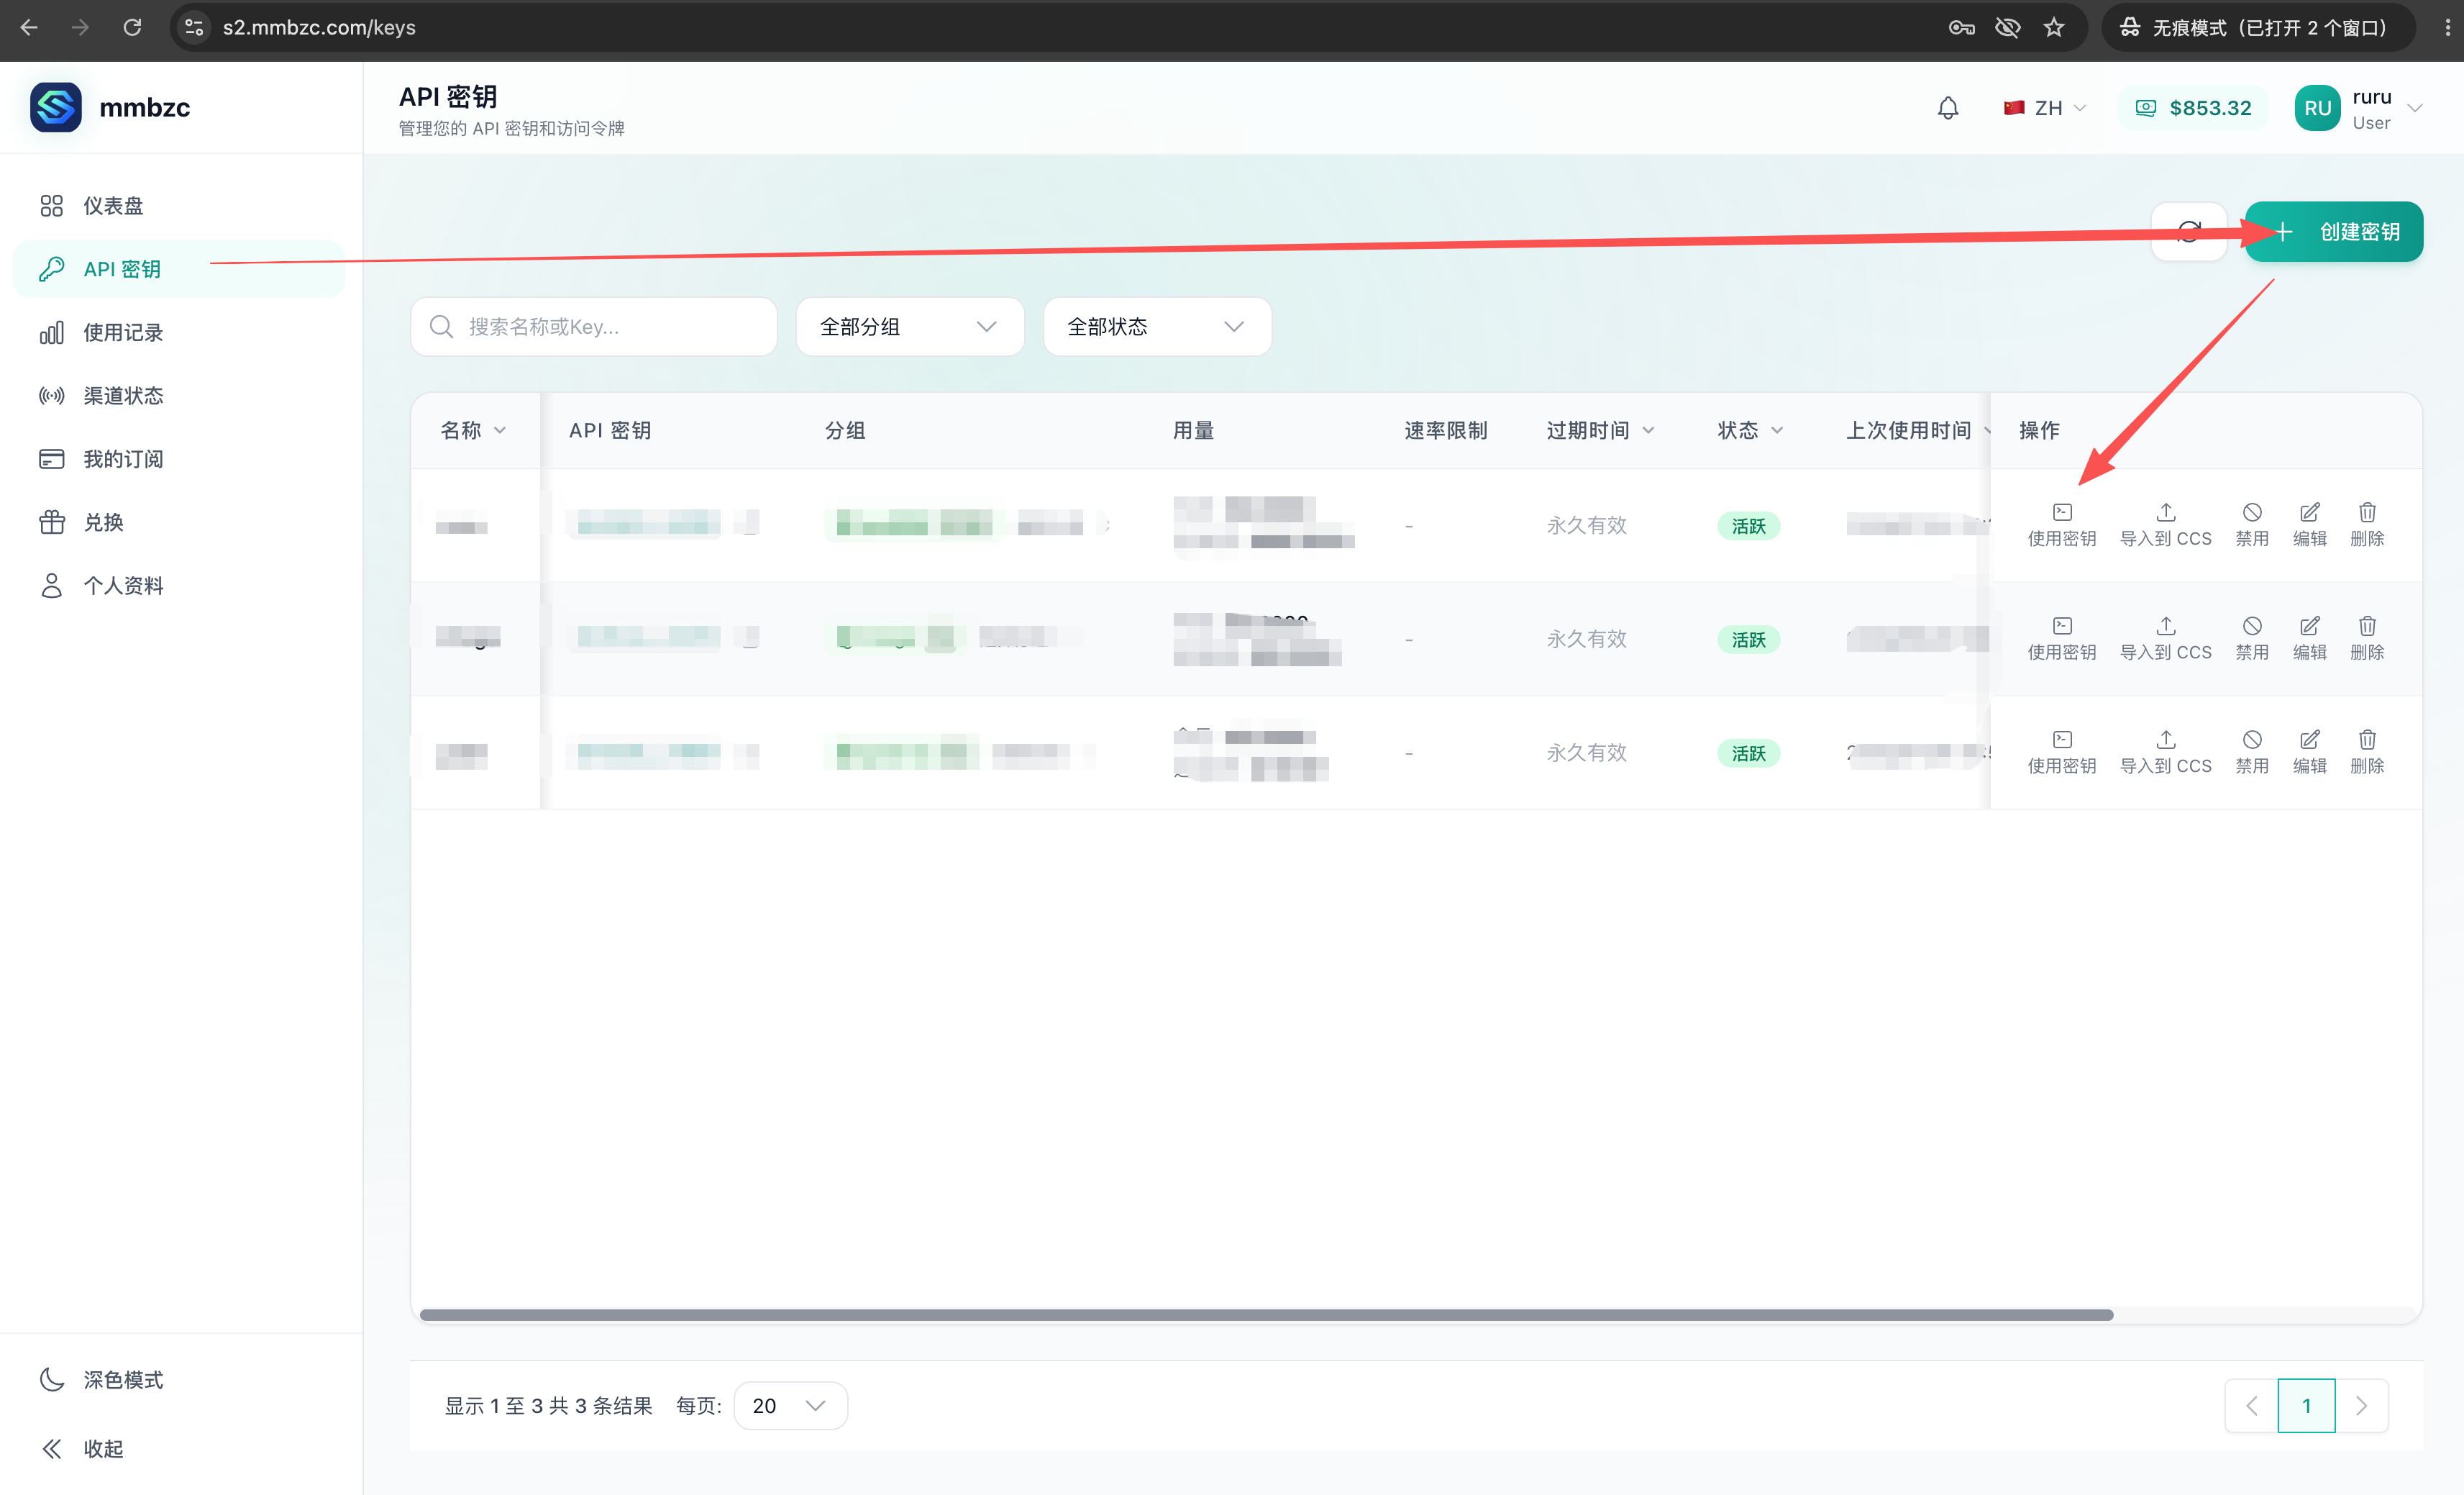Click 永久有效 in the first row

click(x=1587, y=526)
